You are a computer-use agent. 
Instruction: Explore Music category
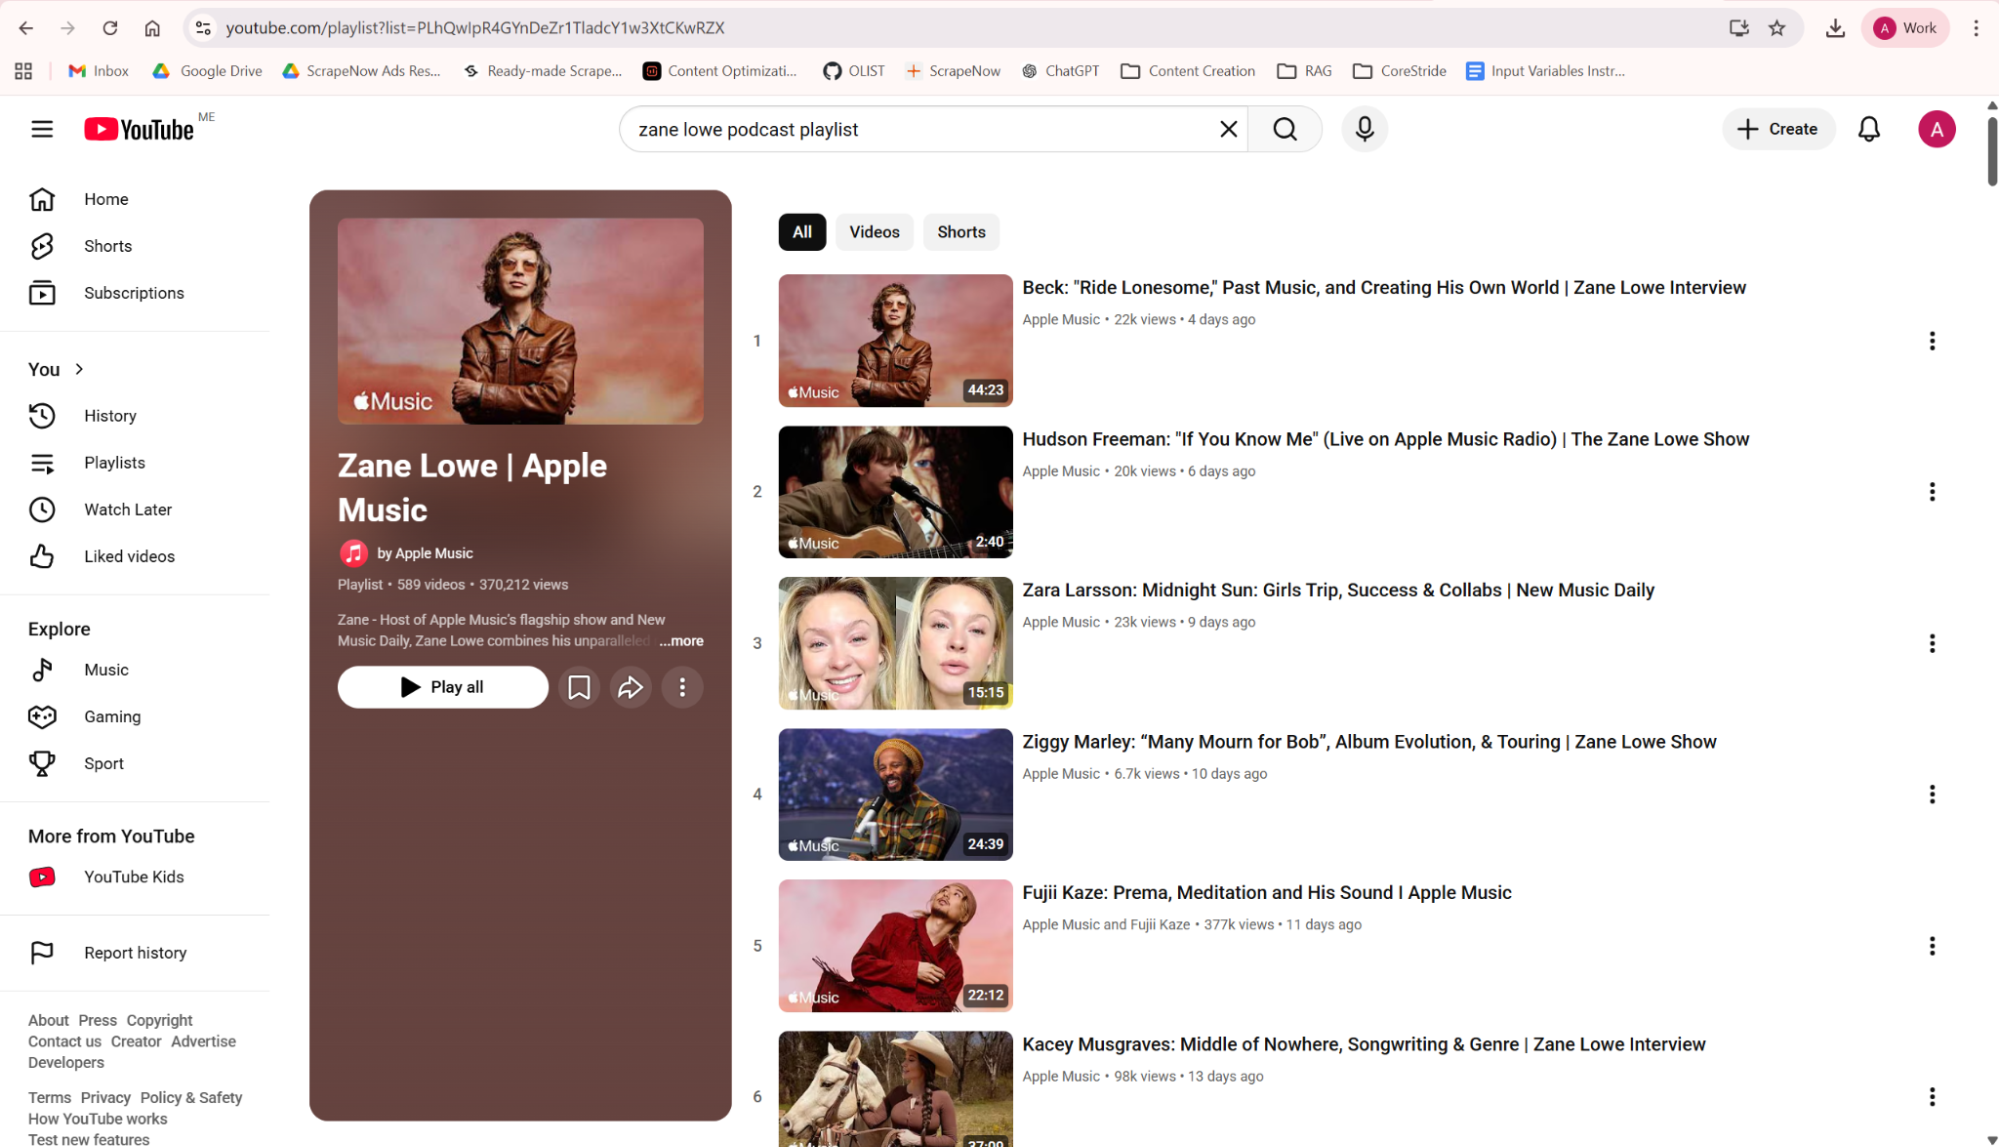(135, 670)
